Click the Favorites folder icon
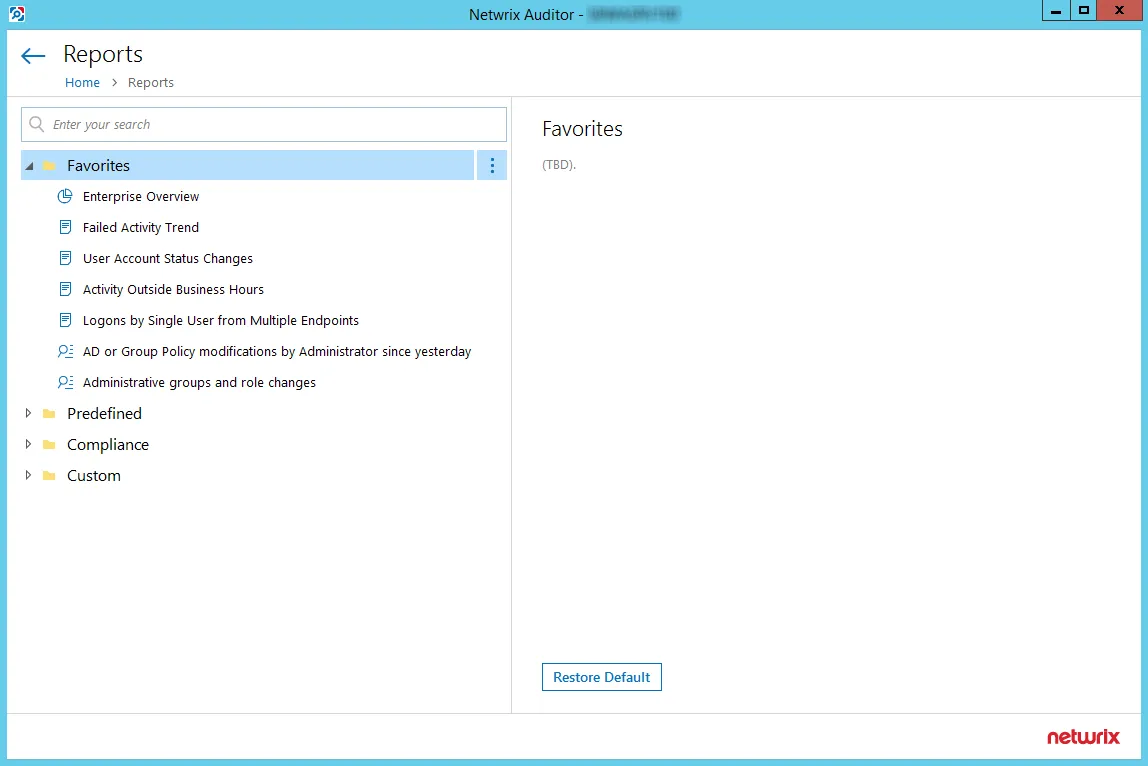This screenshot has height=766, width=1148. coord(49,166)
